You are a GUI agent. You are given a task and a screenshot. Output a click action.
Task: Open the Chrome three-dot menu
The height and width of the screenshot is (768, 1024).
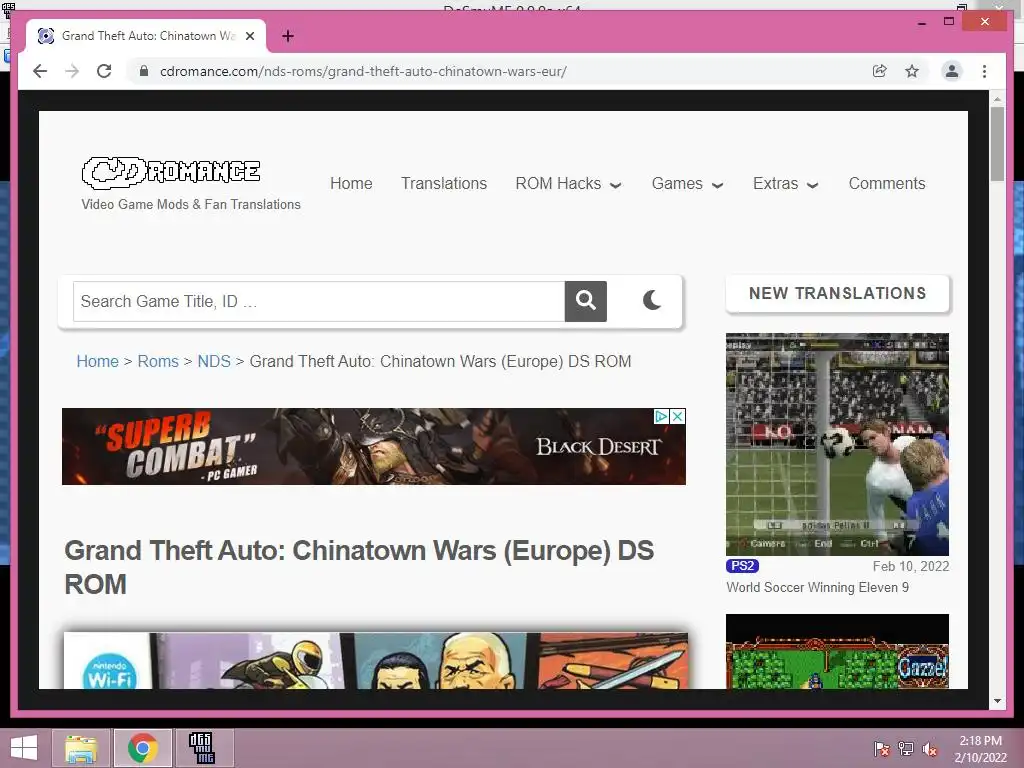point(984,71)
